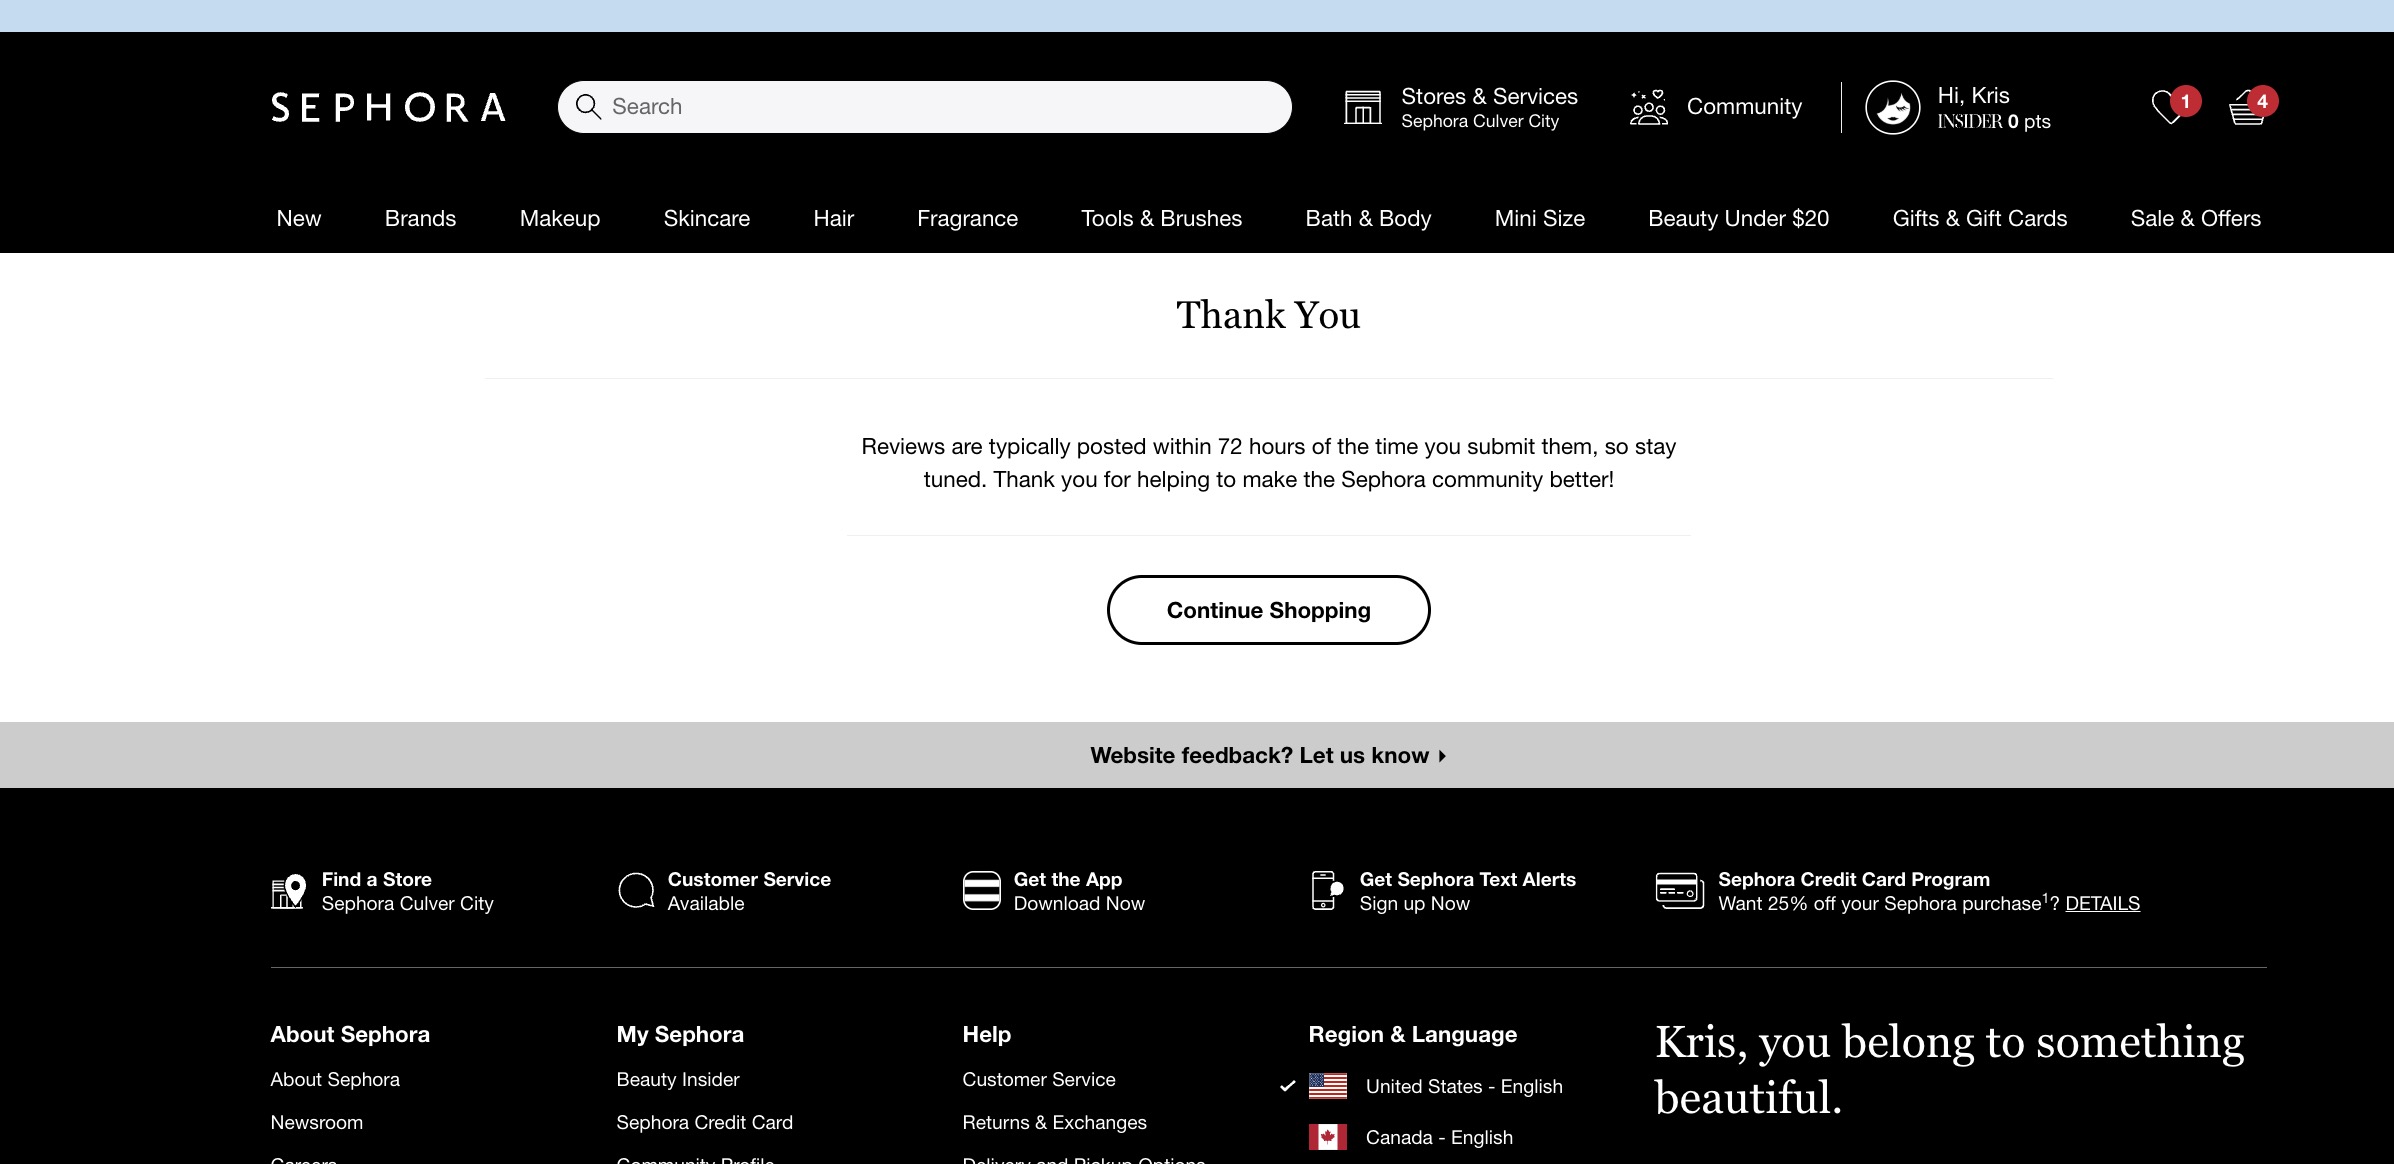Open the credit card DETAILS link

2102,904
